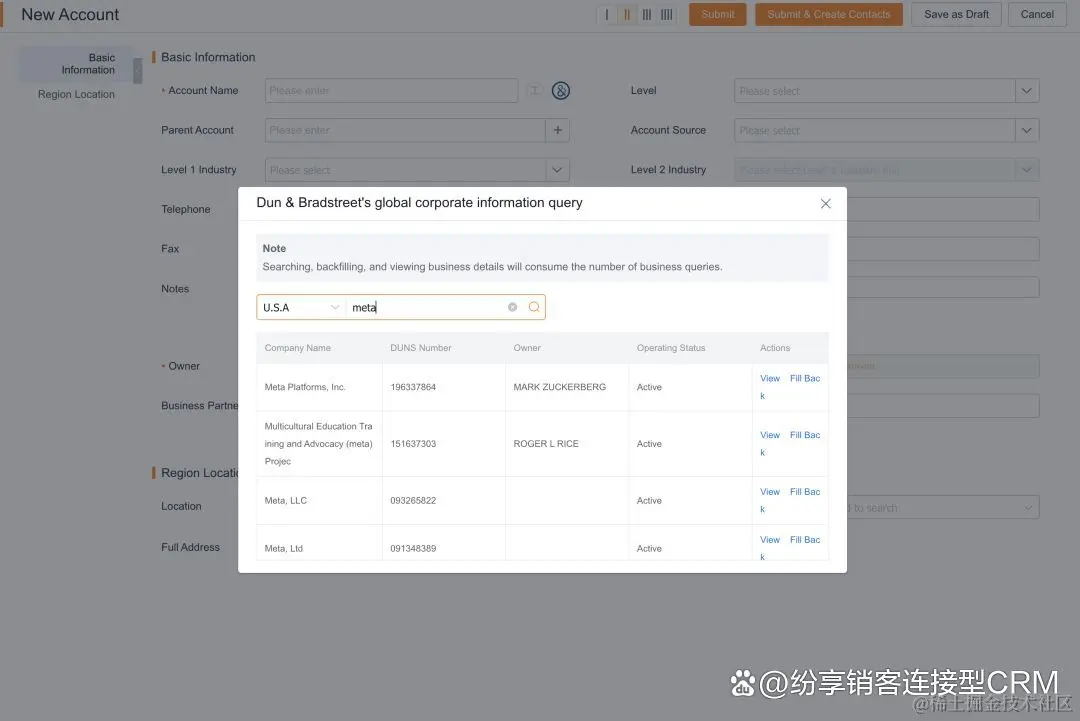Fill Back the Meta Platforms, Inc. row
Viewport: 1080px width, 721px height.
pyautogui.click(x=804, y=378)
